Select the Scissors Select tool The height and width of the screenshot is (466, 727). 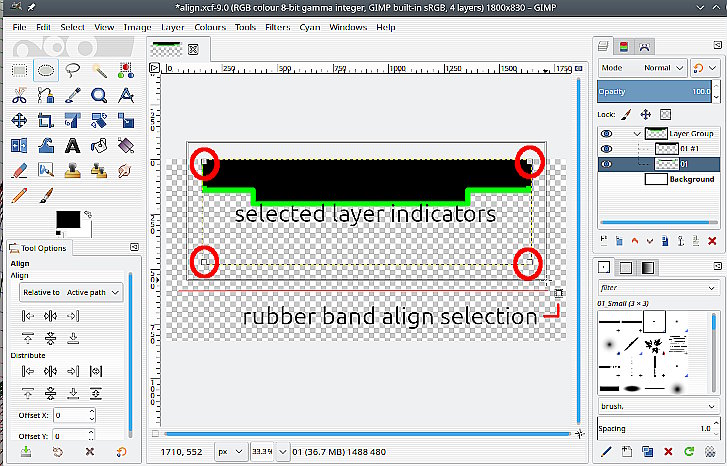point(19,96)
